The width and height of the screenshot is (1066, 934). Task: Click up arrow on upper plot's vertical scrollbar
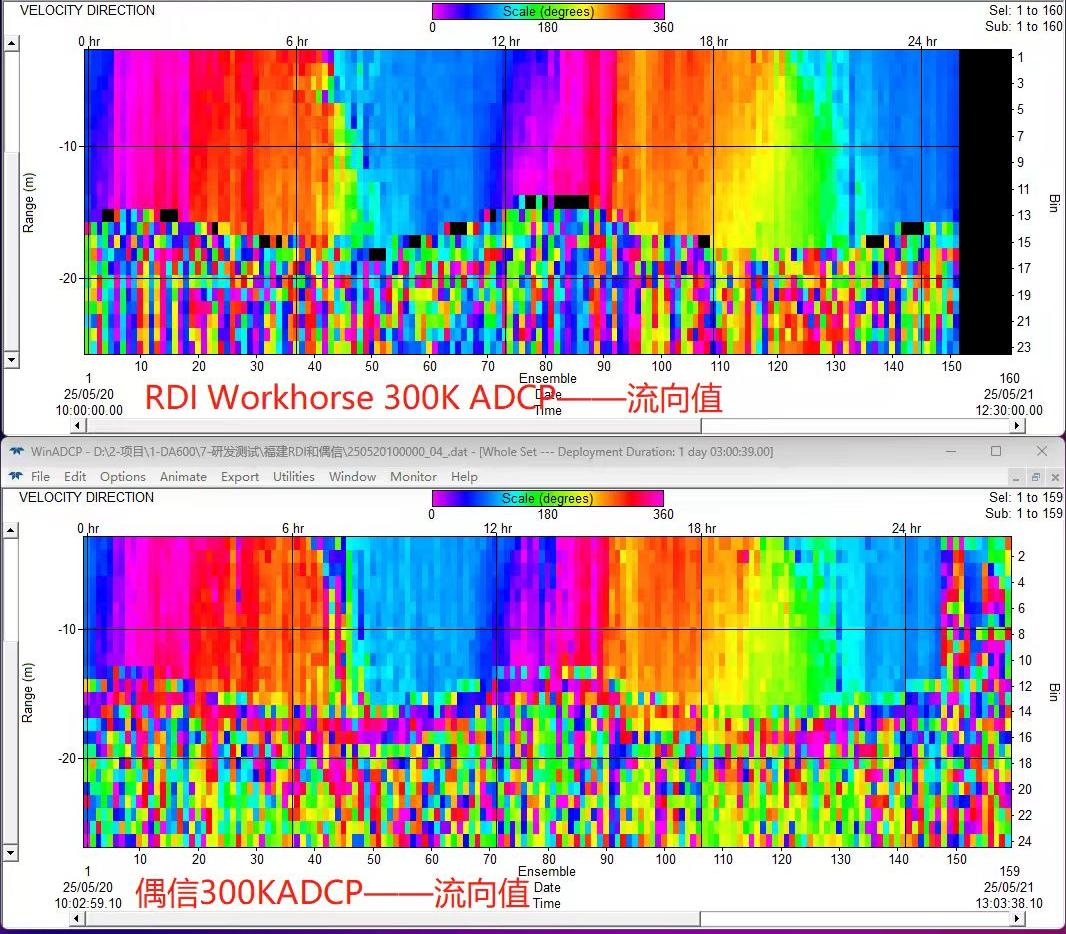point(11,43)
